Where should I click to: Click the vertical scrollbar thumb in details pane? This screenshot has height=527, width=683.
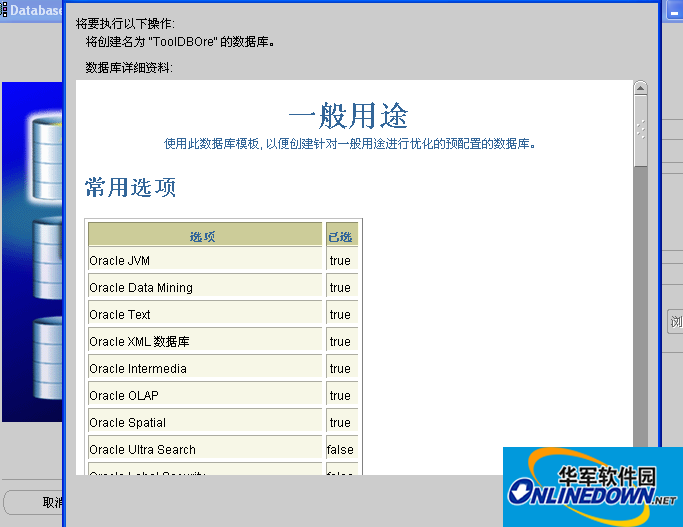tap(640, 131)
